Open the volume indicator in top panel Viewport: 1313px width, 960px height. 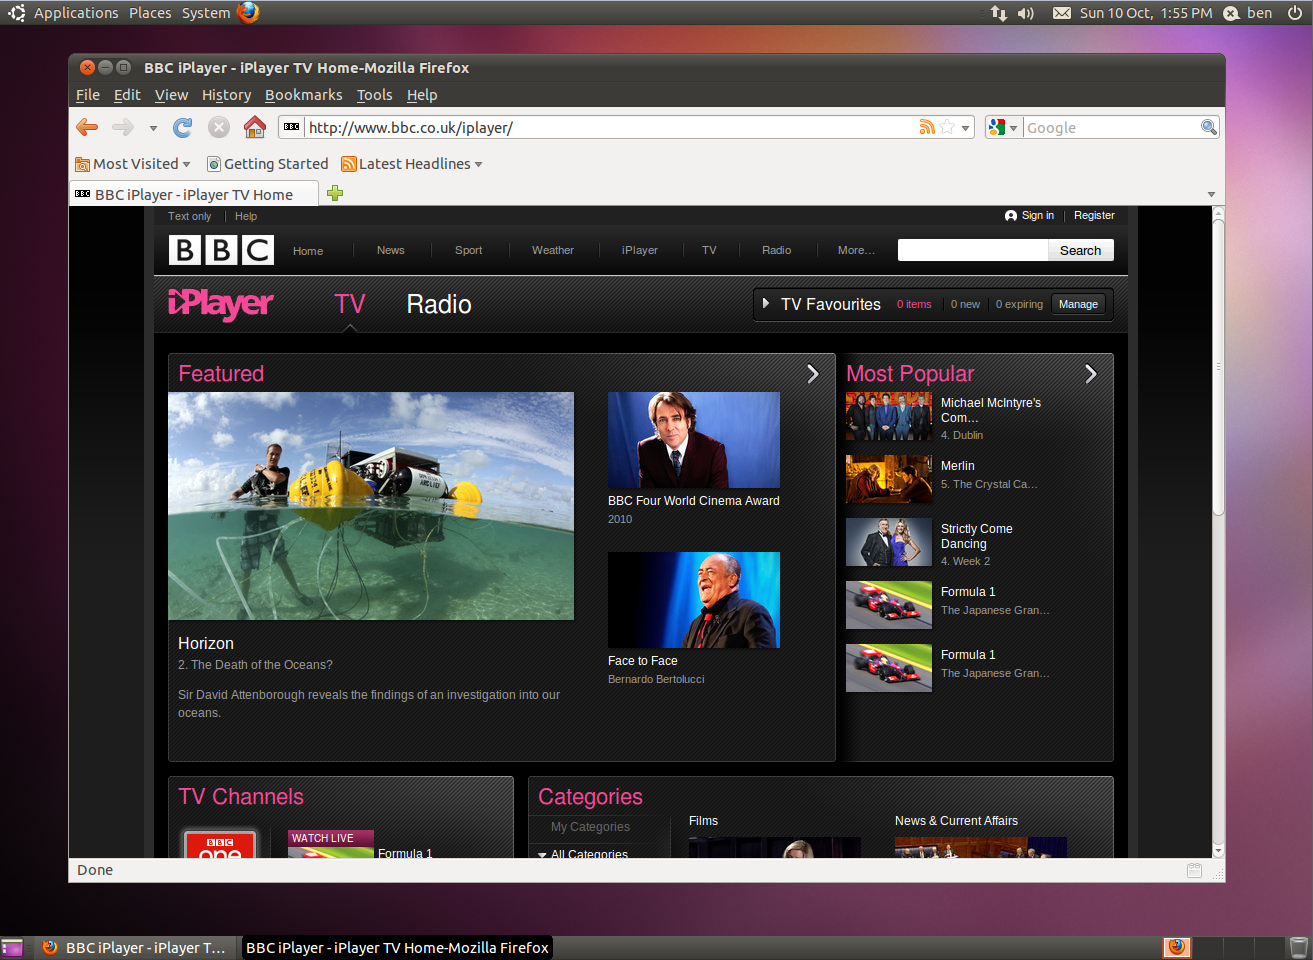click(1026, 13)
